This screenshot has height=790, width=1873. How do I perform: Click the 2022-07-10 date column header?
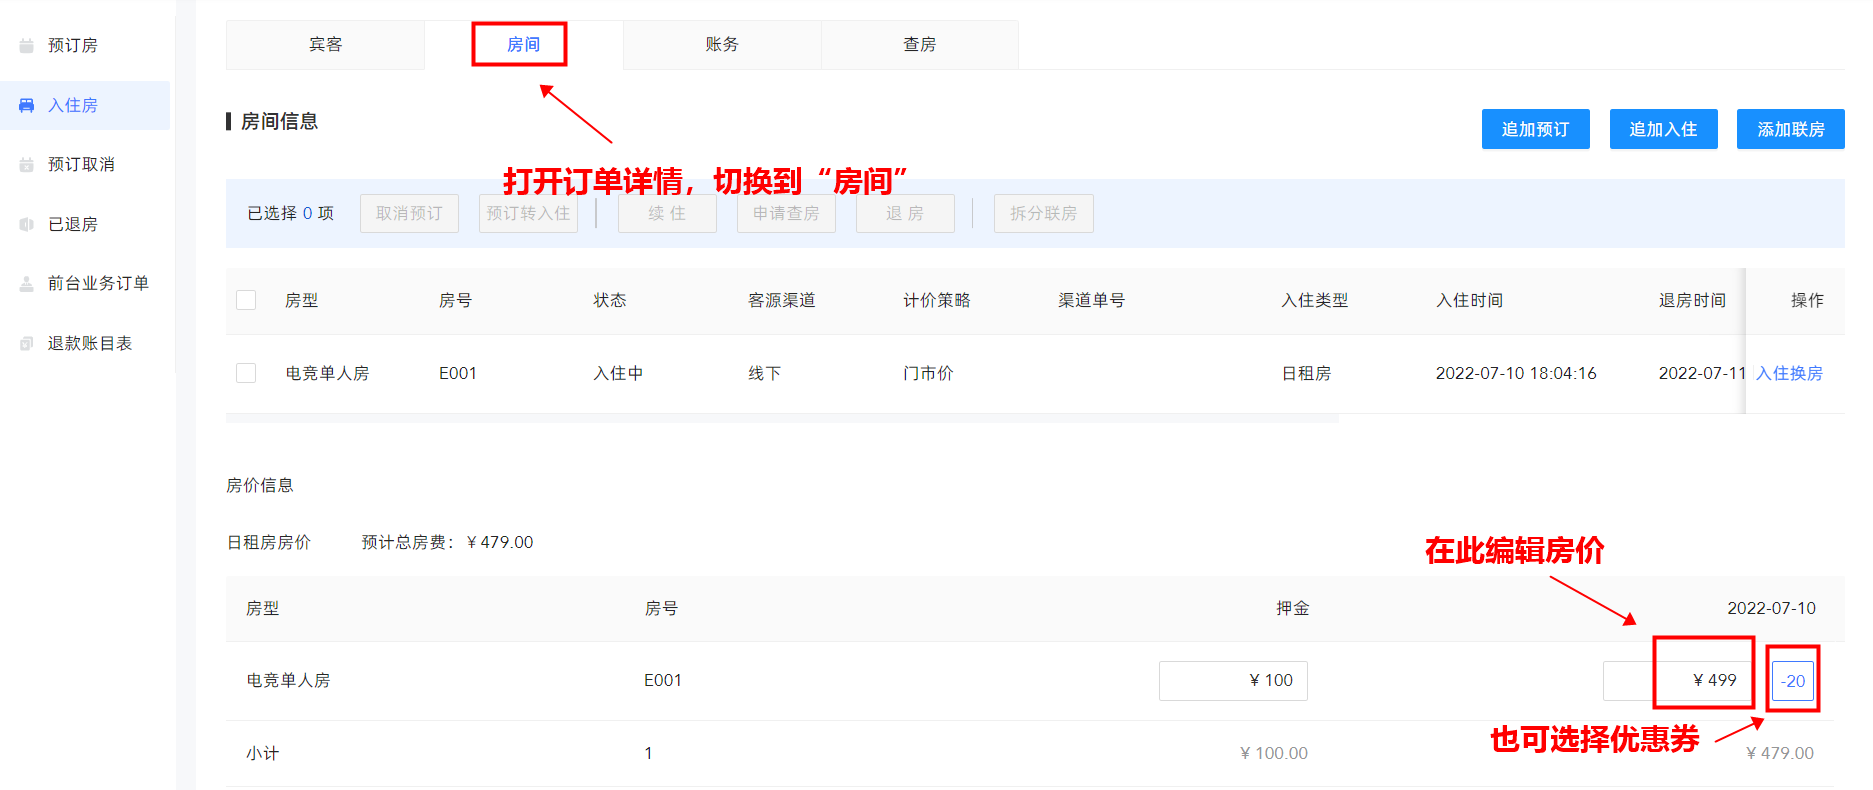click(1771, 608)
